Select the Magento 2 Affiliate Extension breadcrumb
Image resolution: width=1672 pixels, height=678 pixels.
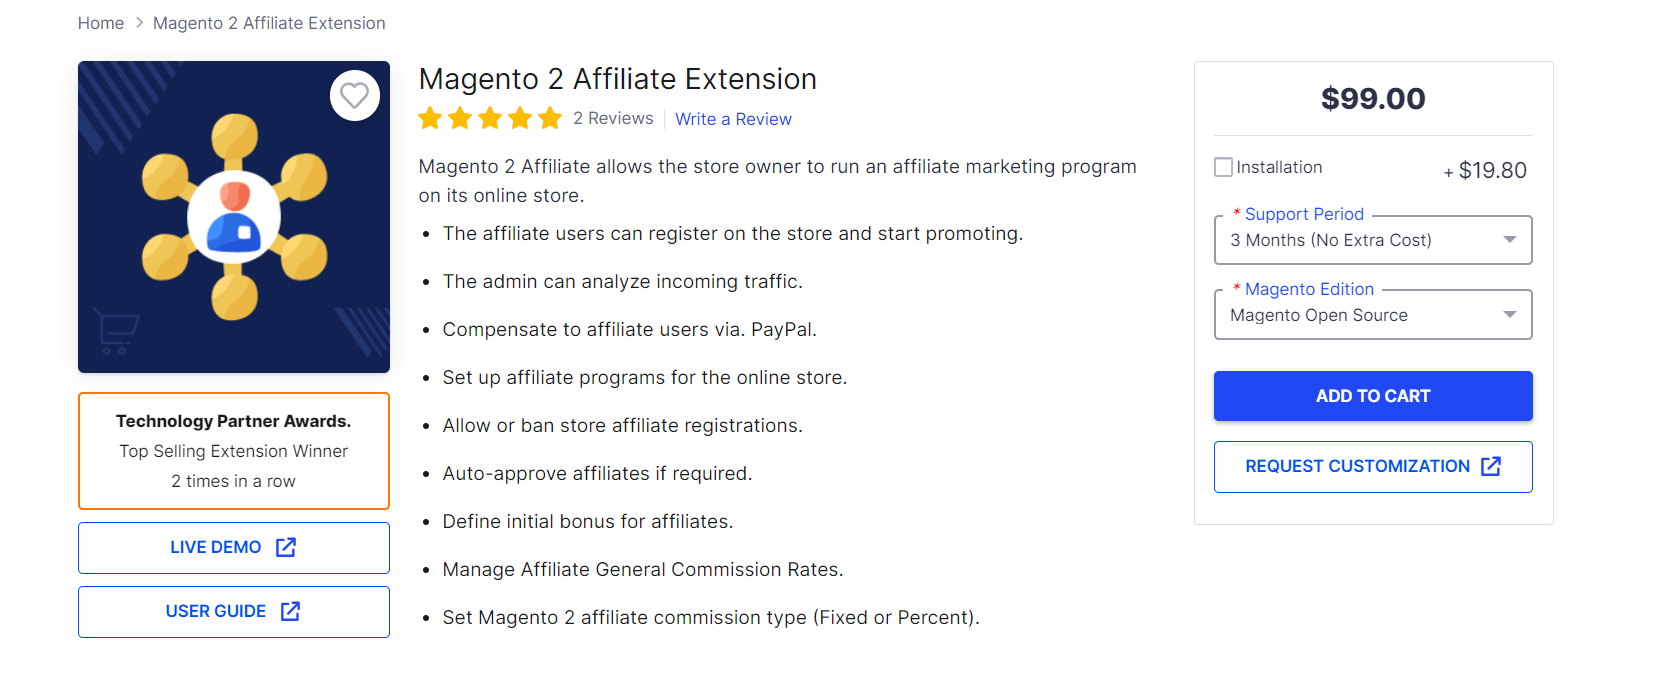269,22
